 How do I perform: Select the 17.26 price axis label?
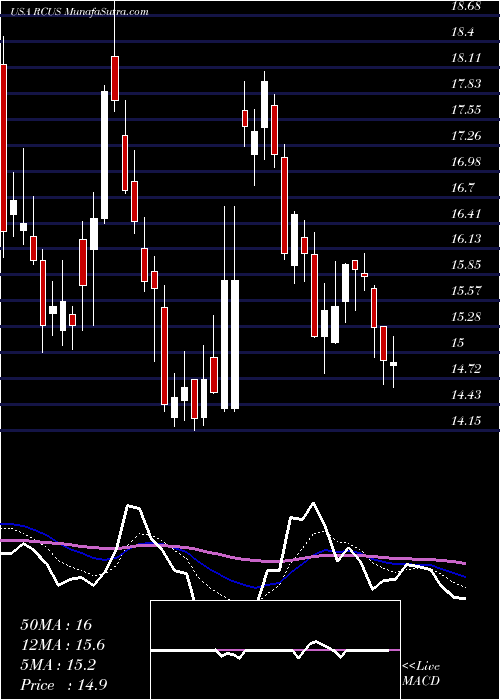pos(466,136)
